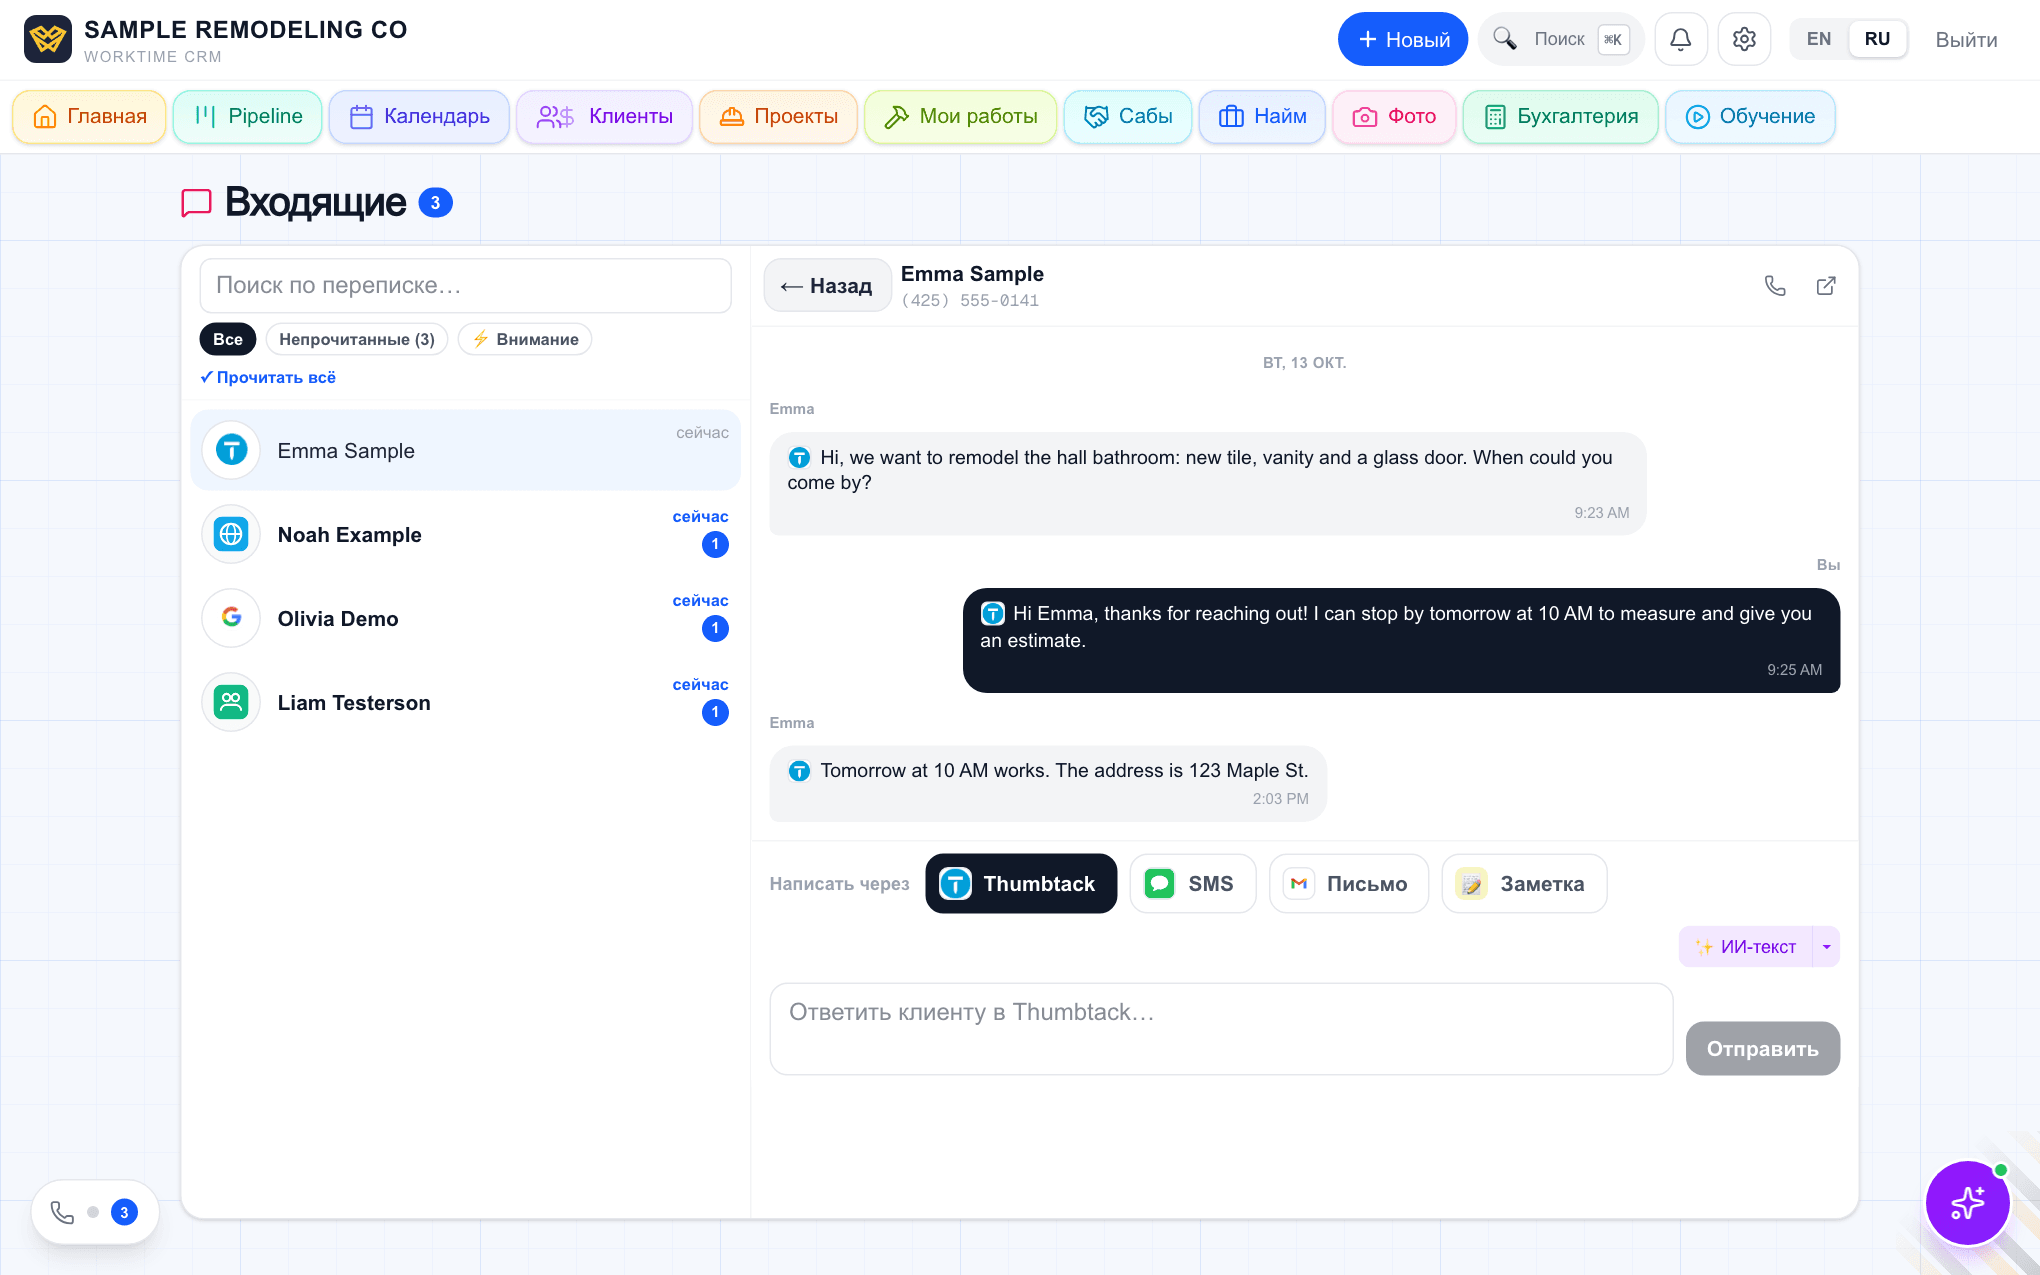The image size is (2040, 1275).
Task: Open conversation in new window icon
Action: click(1826, 286)
